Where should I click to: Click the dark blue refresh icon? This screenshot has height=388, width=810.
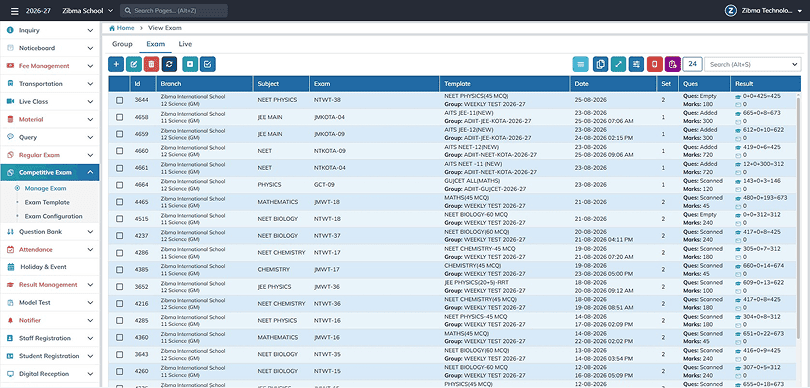(169, 64)
